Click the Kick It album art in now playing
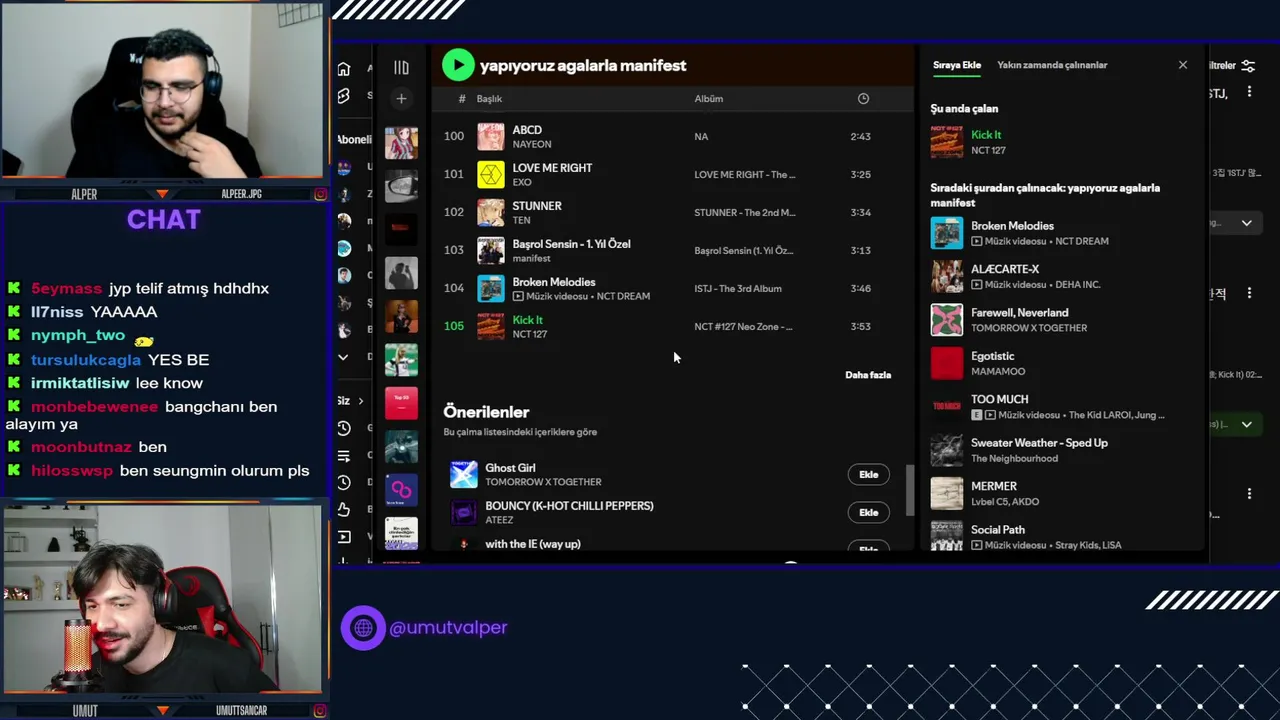The height and width of the screenshot is (720, 1280). (947, 142)
